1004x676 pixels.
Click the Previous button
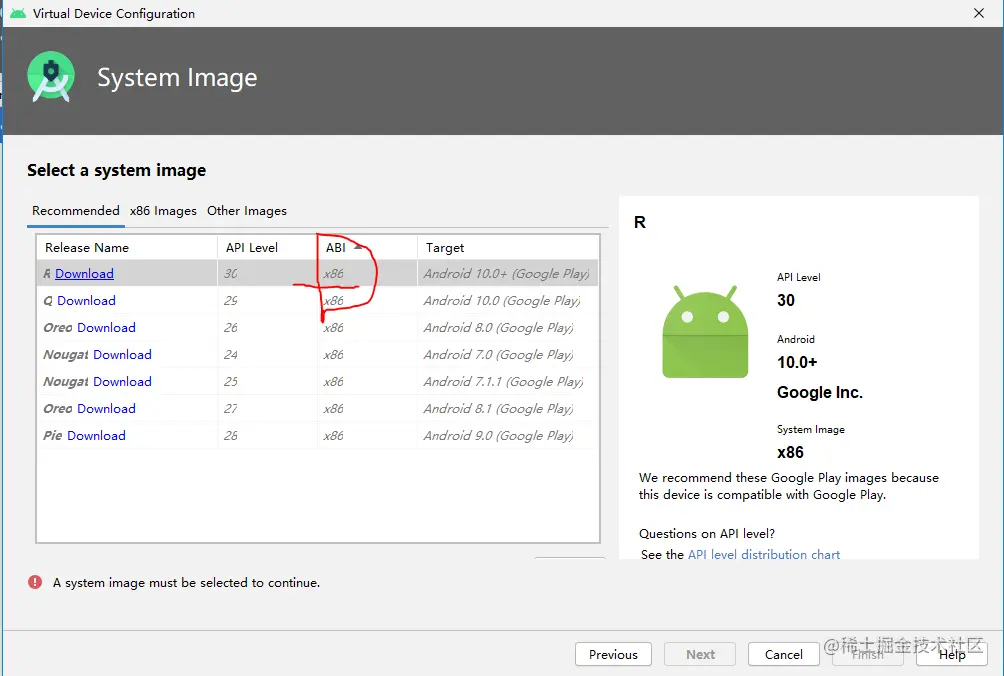(613, 654)
